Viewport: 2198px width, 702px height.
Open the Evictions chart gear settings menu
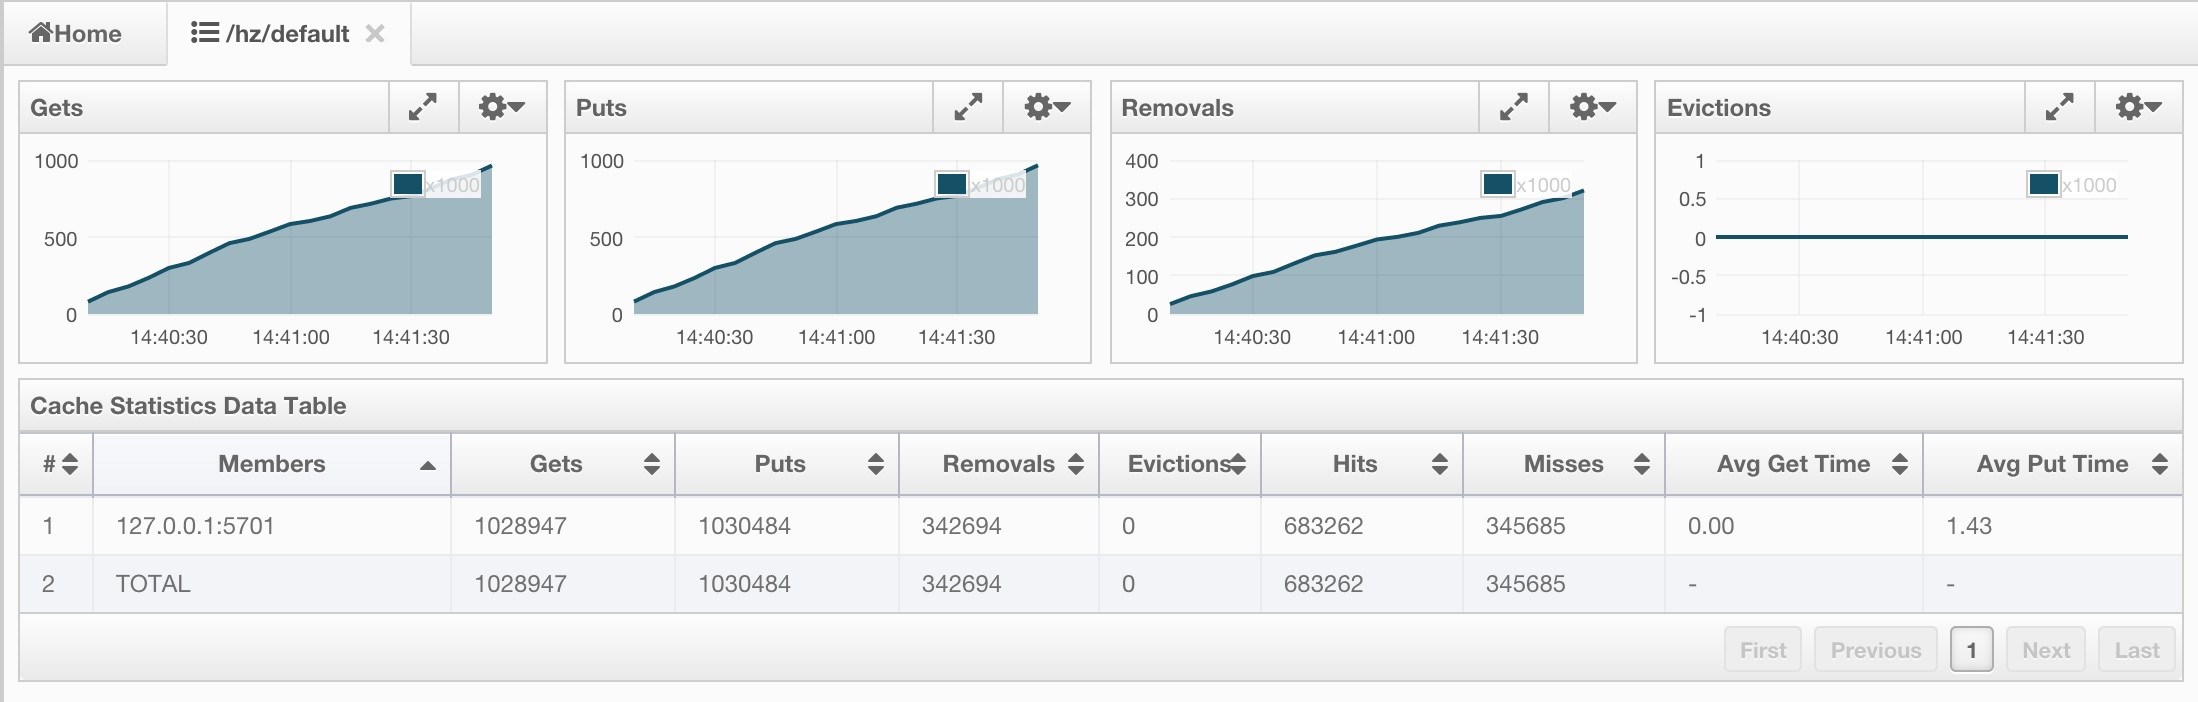point(2139,107)
